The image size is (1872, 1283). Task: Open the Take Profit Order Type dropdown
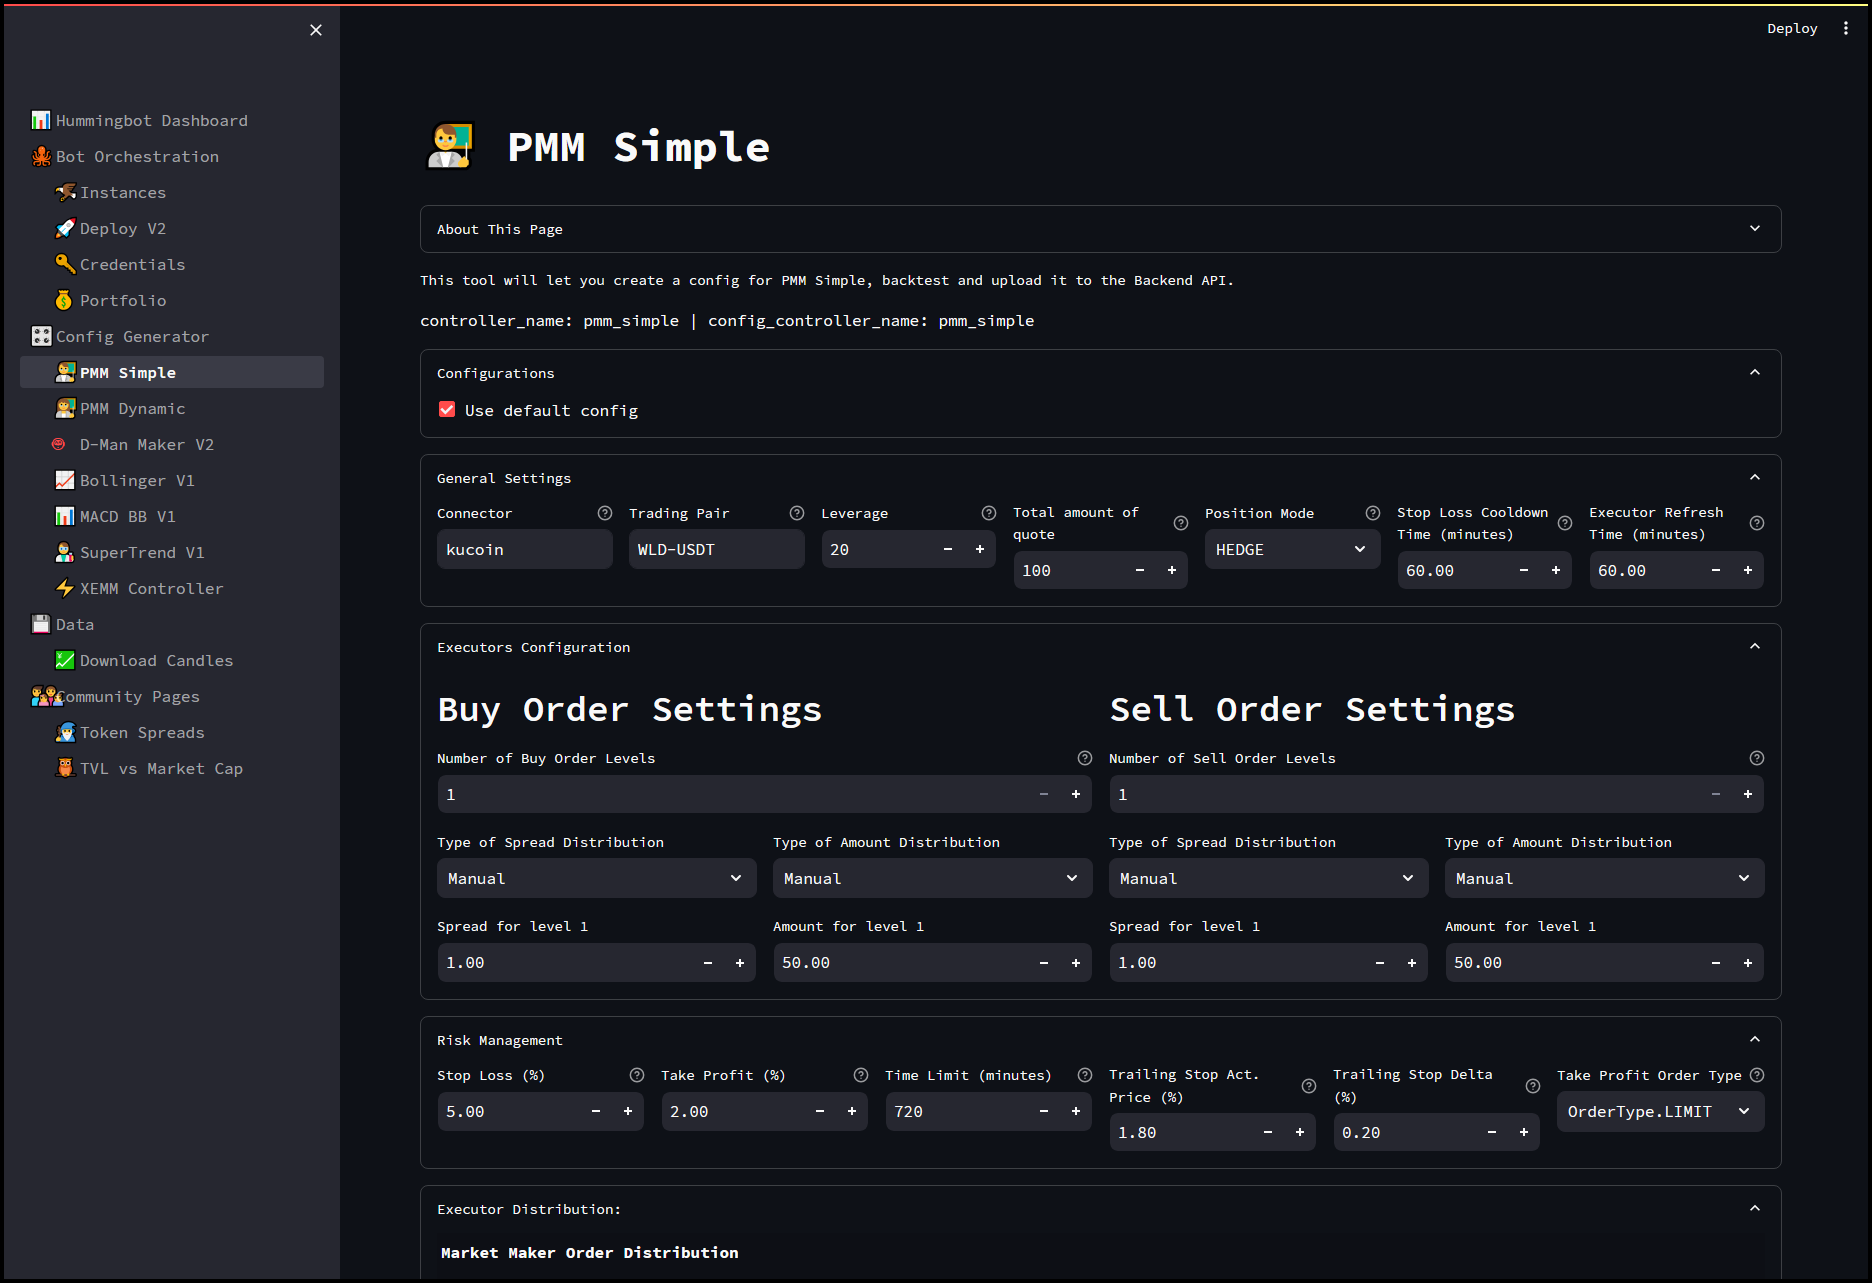tap(1659, 1111)
